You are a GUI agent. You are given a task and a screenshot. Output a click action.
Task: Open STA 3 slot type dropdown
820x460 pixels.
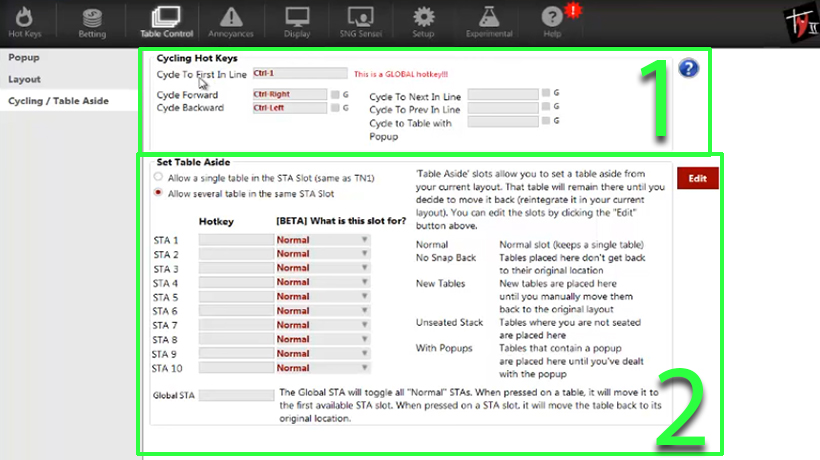[323, 268]
